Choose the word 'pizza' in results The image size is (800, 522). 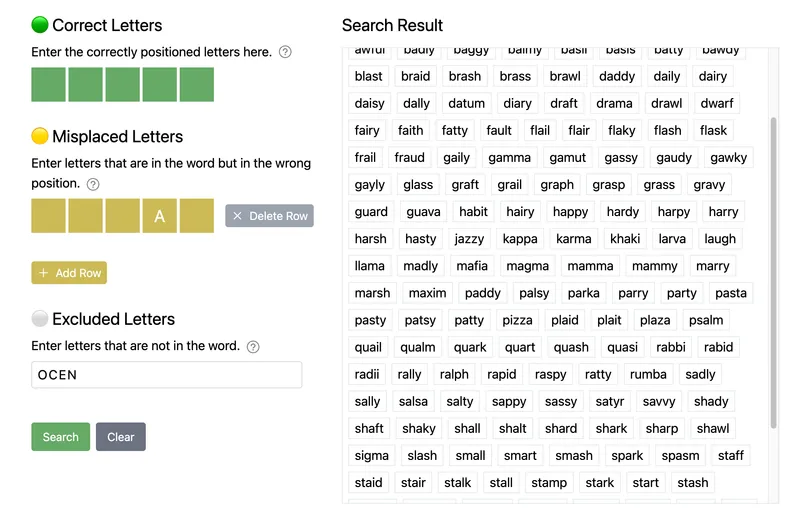point(517,320)
